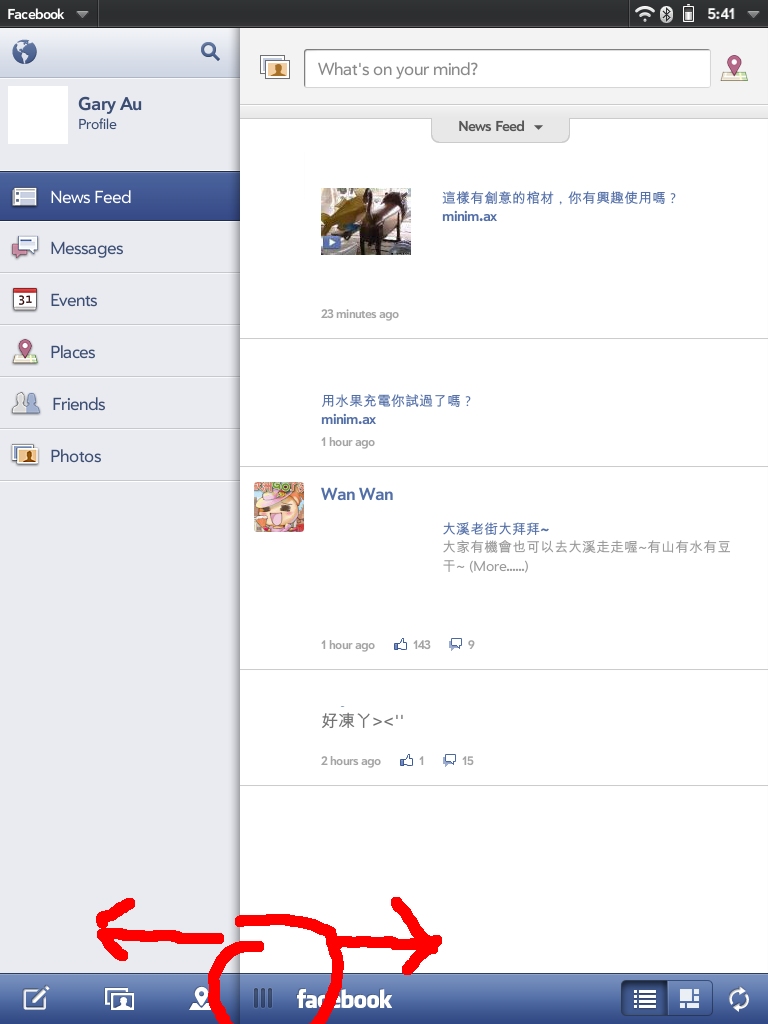
Task: Click the What's on your mind field
Action: [507, 69]
